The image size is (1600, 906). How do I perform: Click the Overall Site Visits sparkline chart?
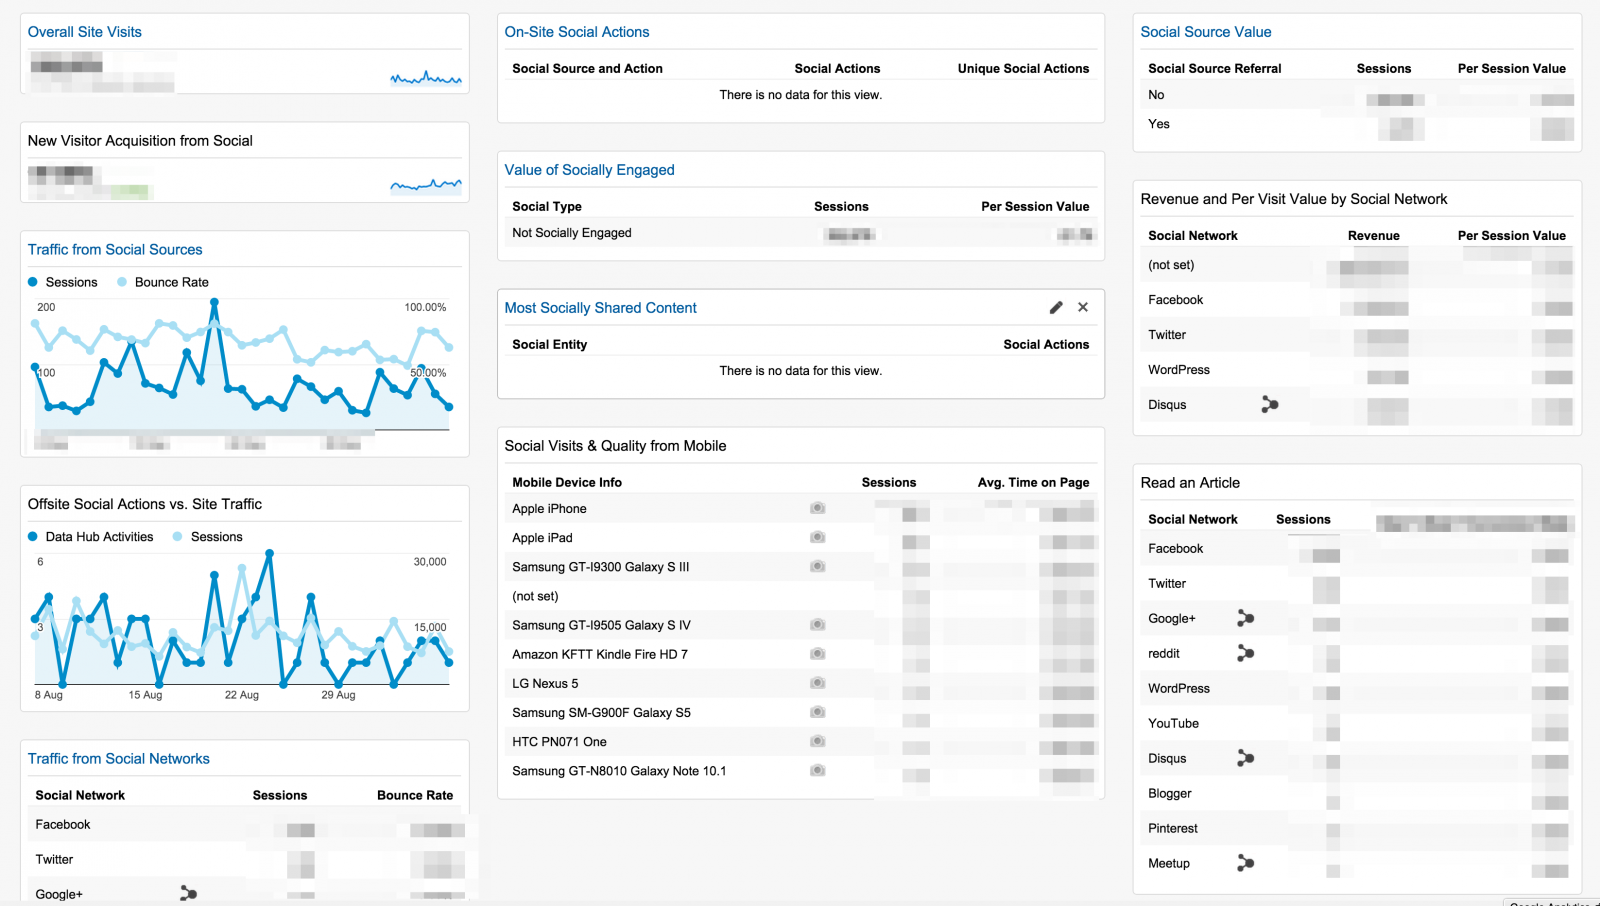coord(426,77)
